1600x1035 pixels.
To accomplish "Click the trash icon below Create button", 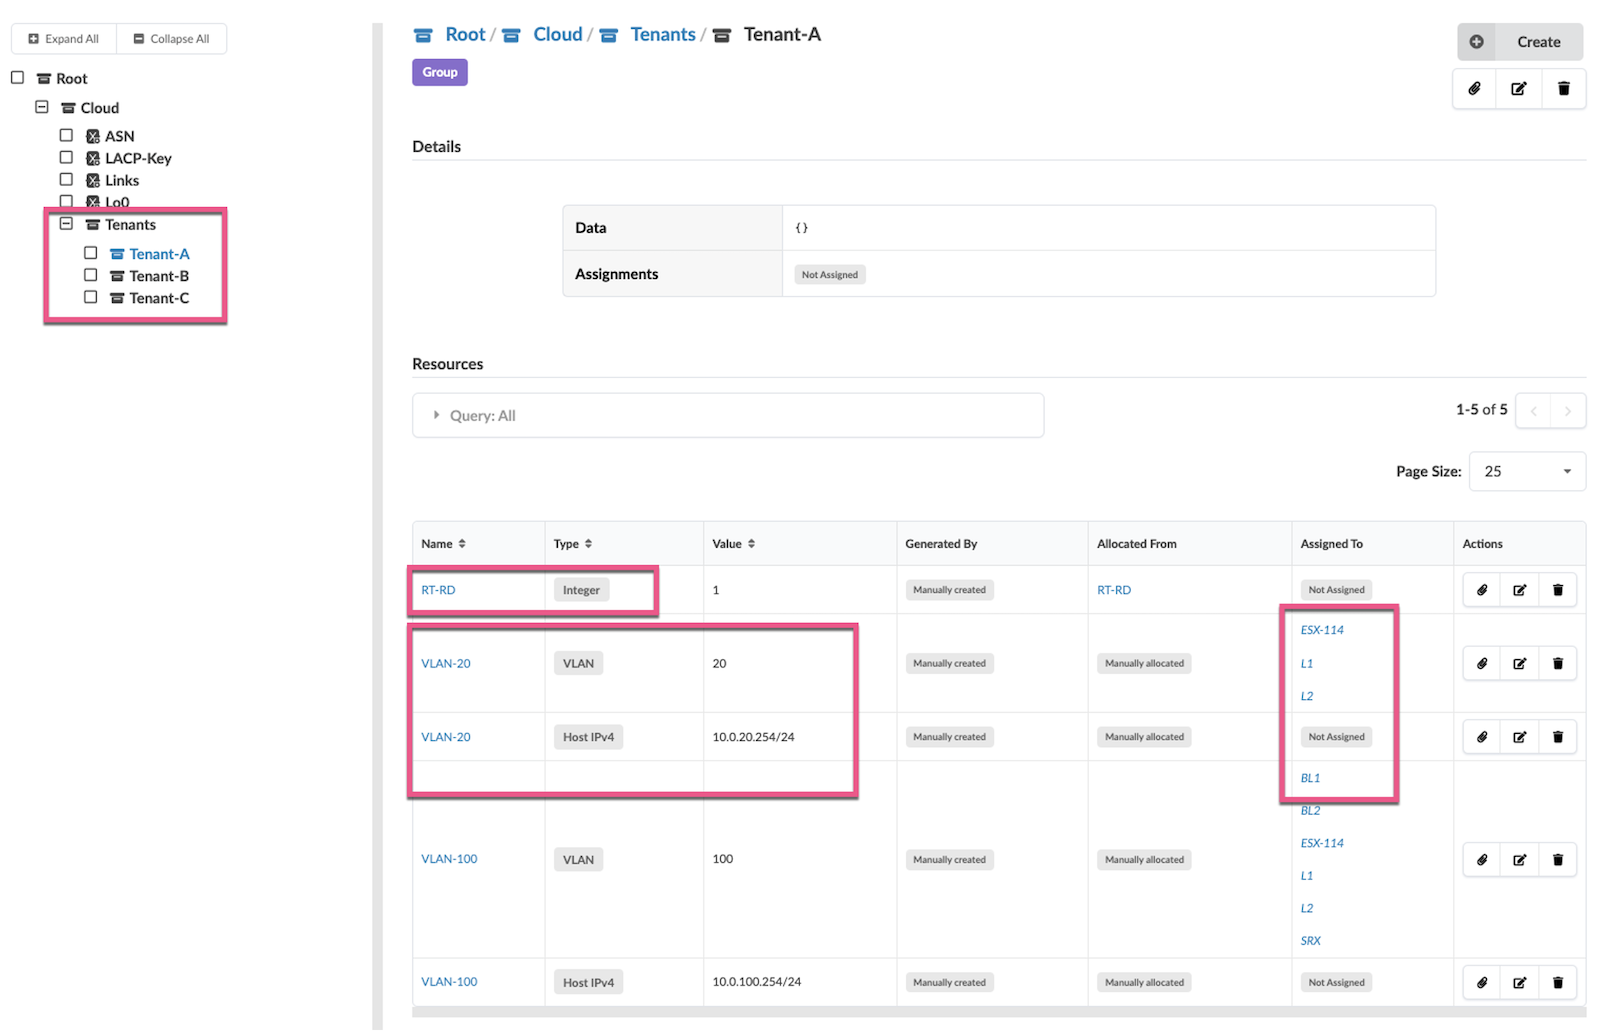I will coord(1564,89).
